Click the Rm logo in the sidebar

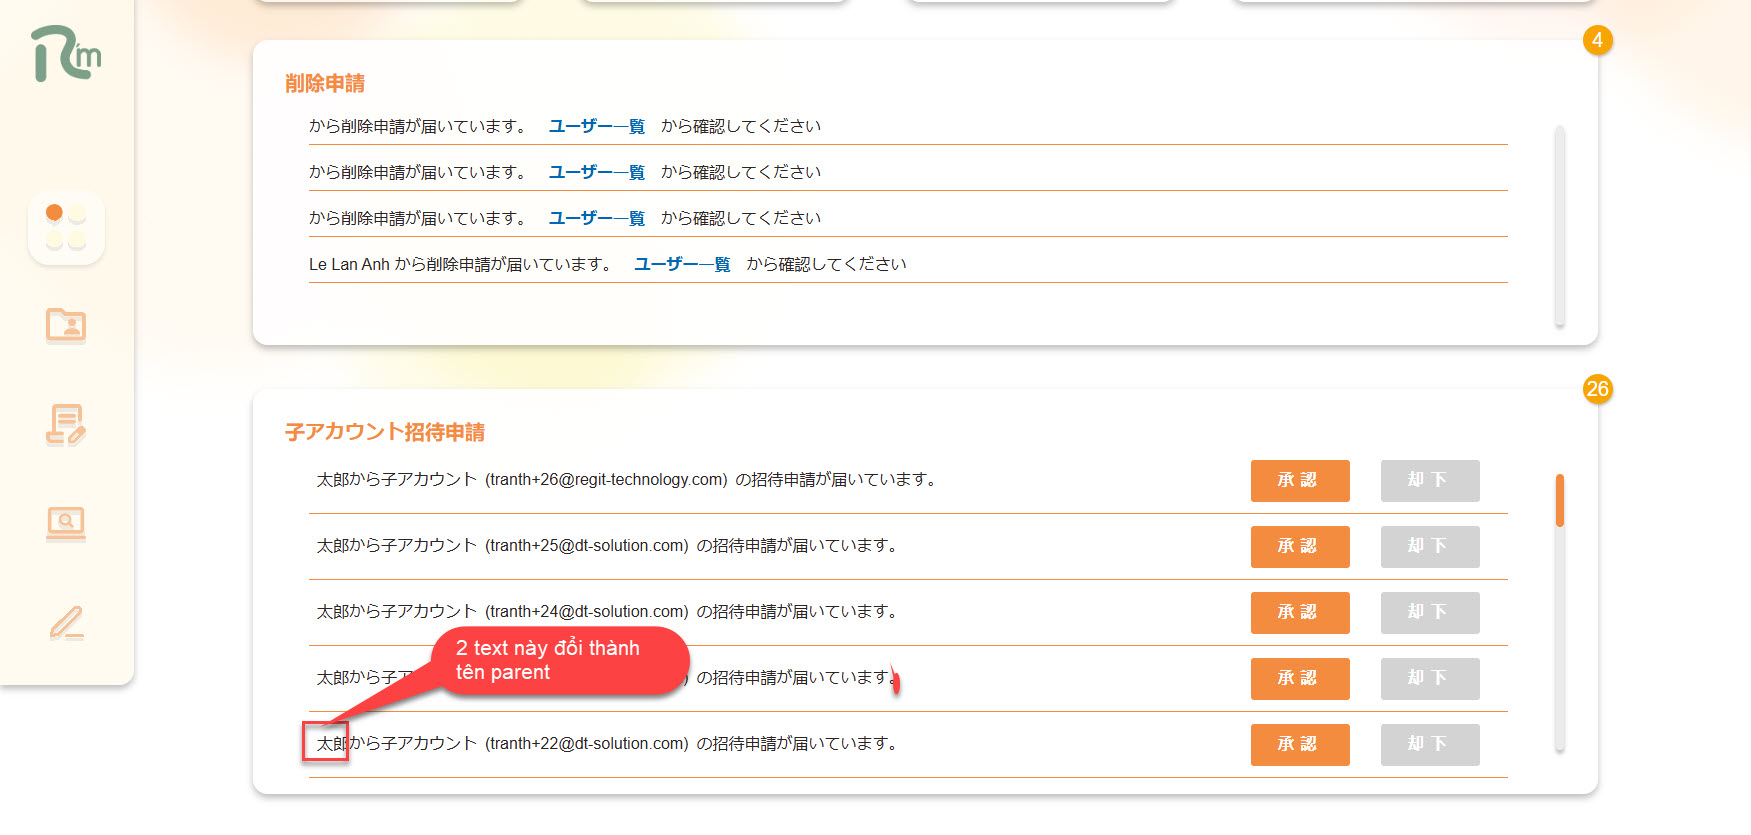[66, 54]
